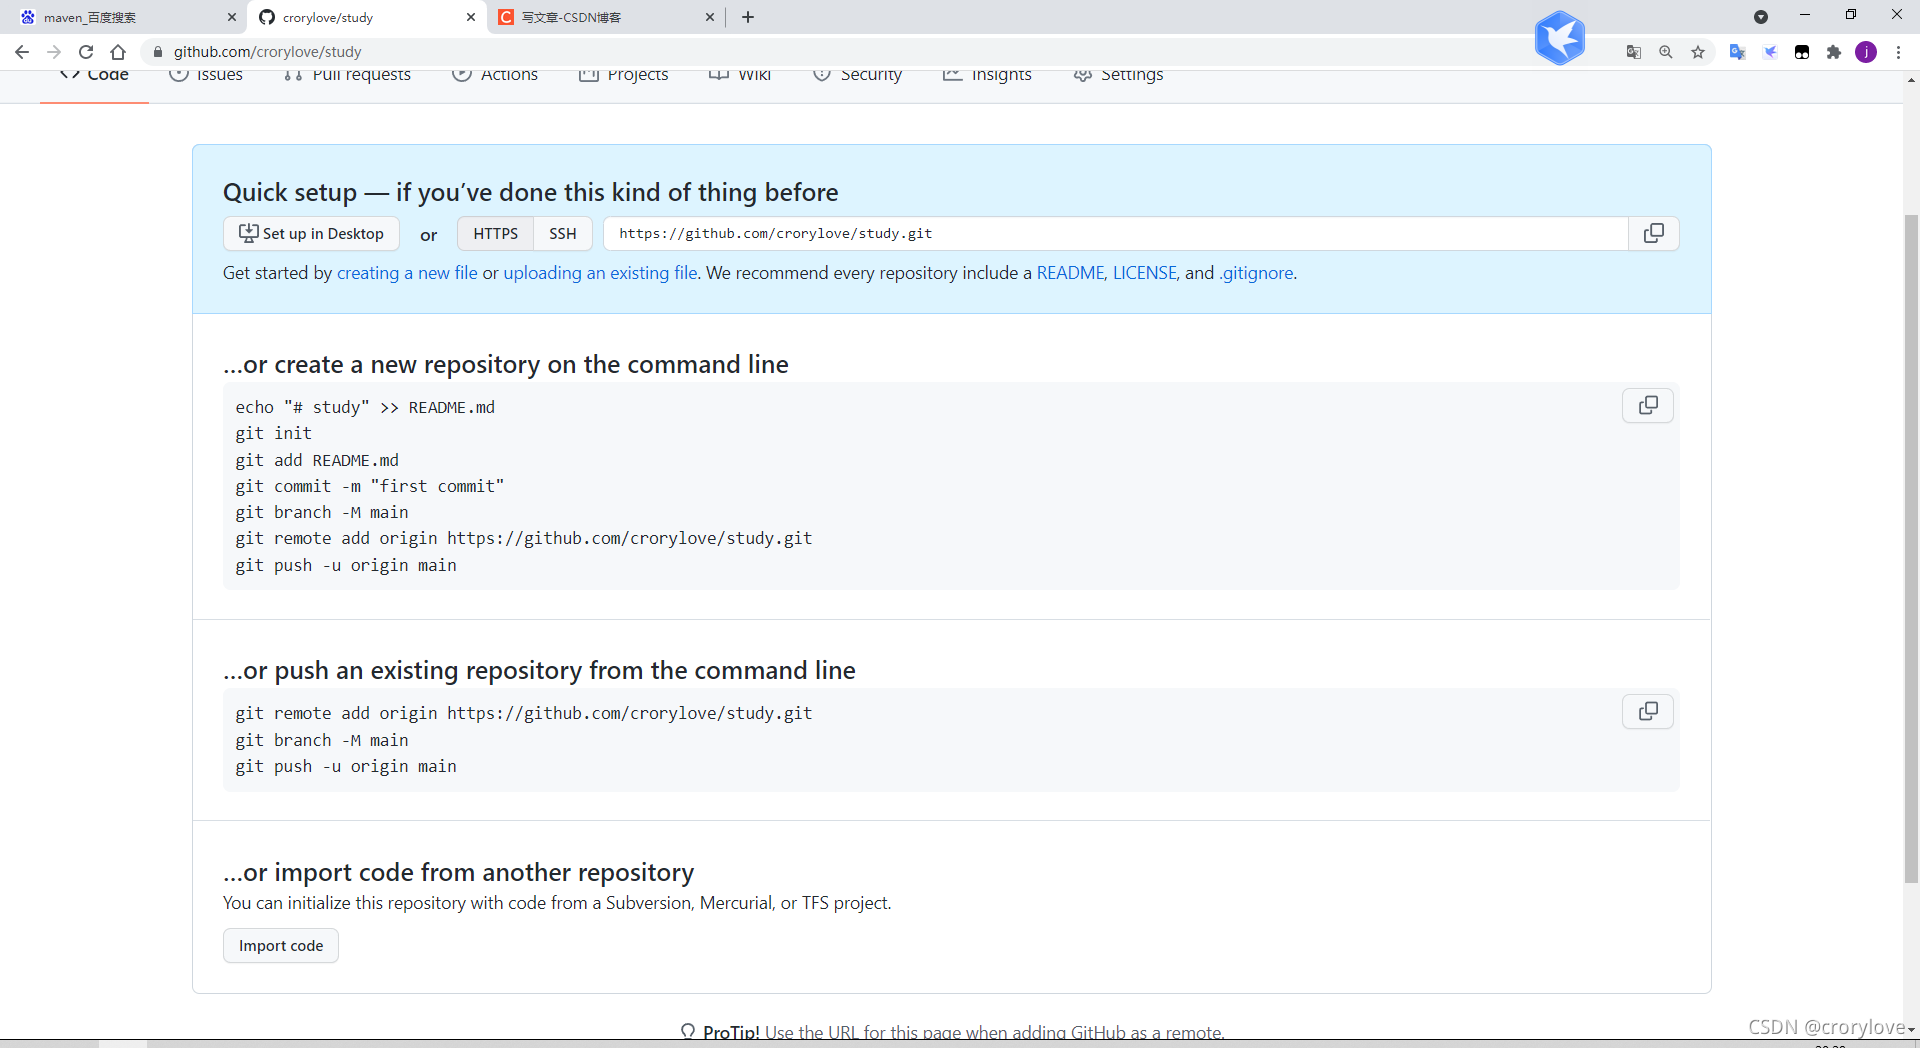Click the 'echo "# study" >> README.md' line

click(365, 407)
